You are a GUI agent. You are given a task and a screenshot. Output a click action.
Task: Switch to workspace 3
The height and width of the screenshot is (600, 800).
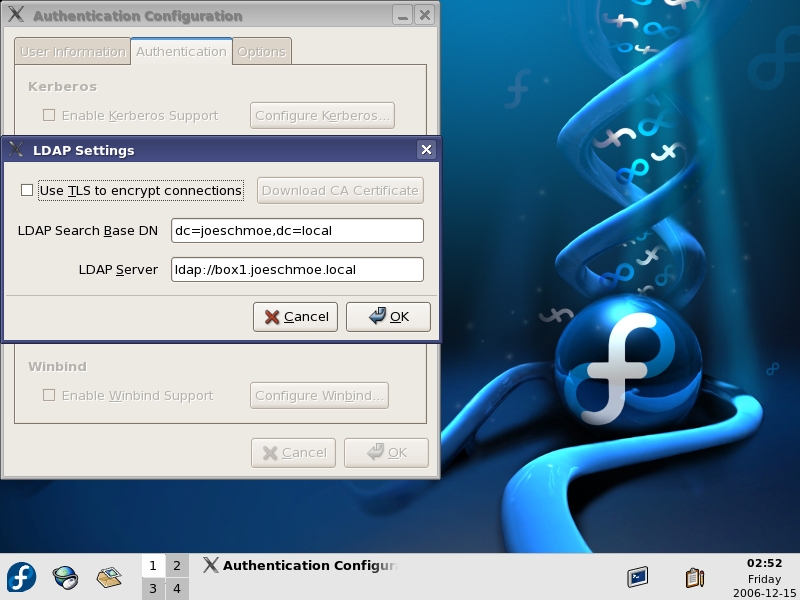(x=153, y=589)
